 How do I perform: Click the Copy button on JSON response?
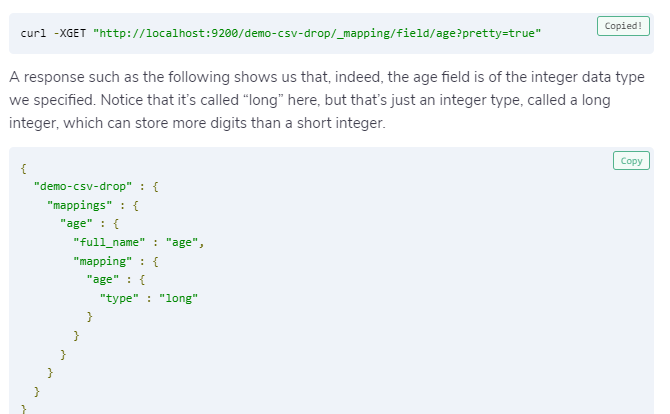point(631,161)
